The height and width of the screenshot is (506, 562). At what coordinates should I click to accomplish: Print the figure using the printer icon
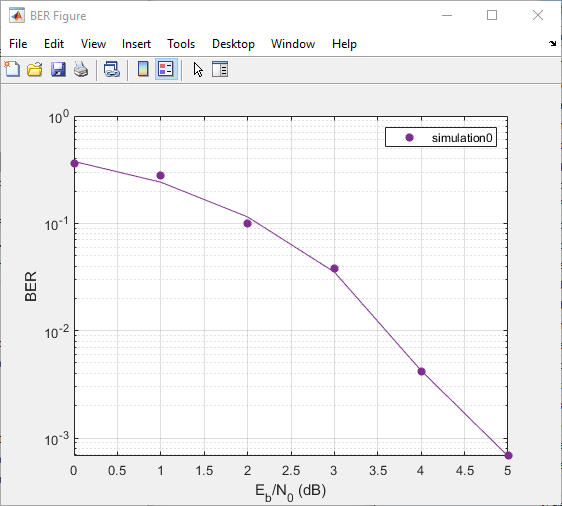click(x=81, y=69)
